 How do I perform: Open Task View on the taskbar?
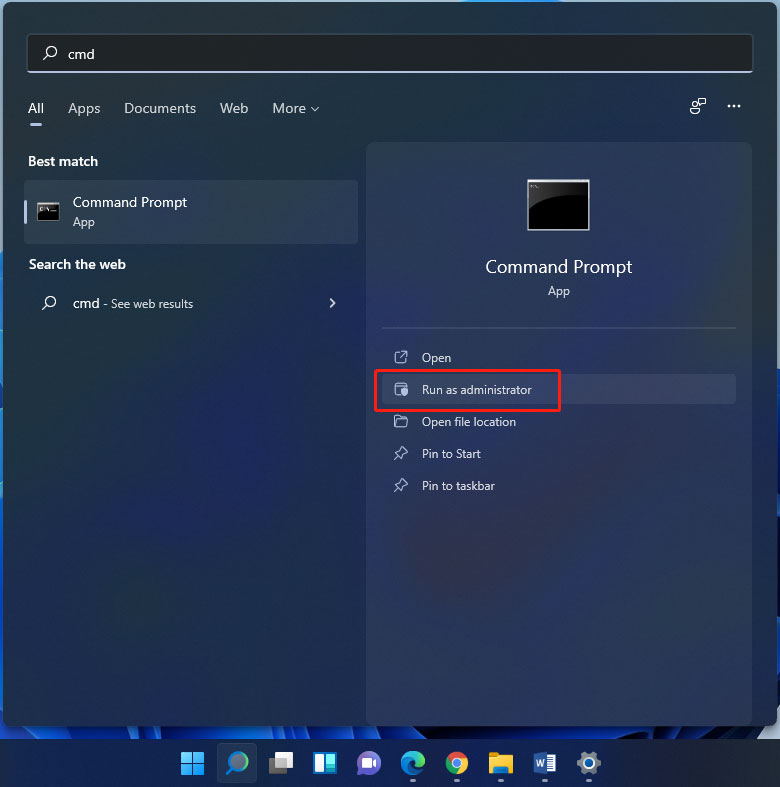click(x=281, y=764)
